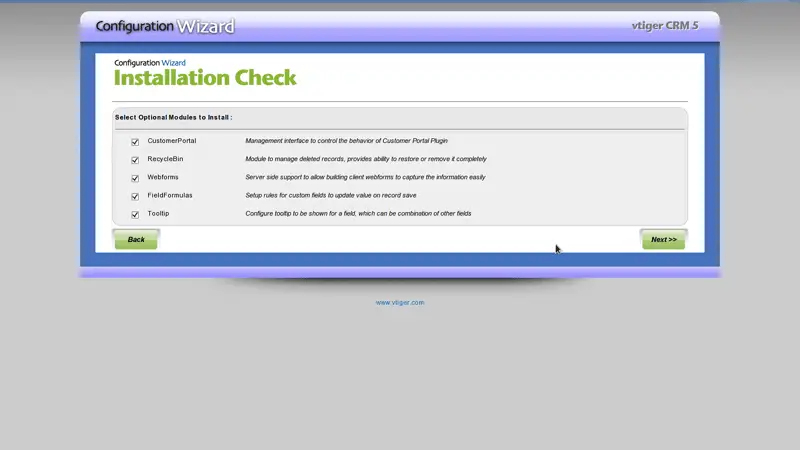Click the vtiger CRM 5 header label
The width and height of the screenshot is (800, 450).
(665, 26)
